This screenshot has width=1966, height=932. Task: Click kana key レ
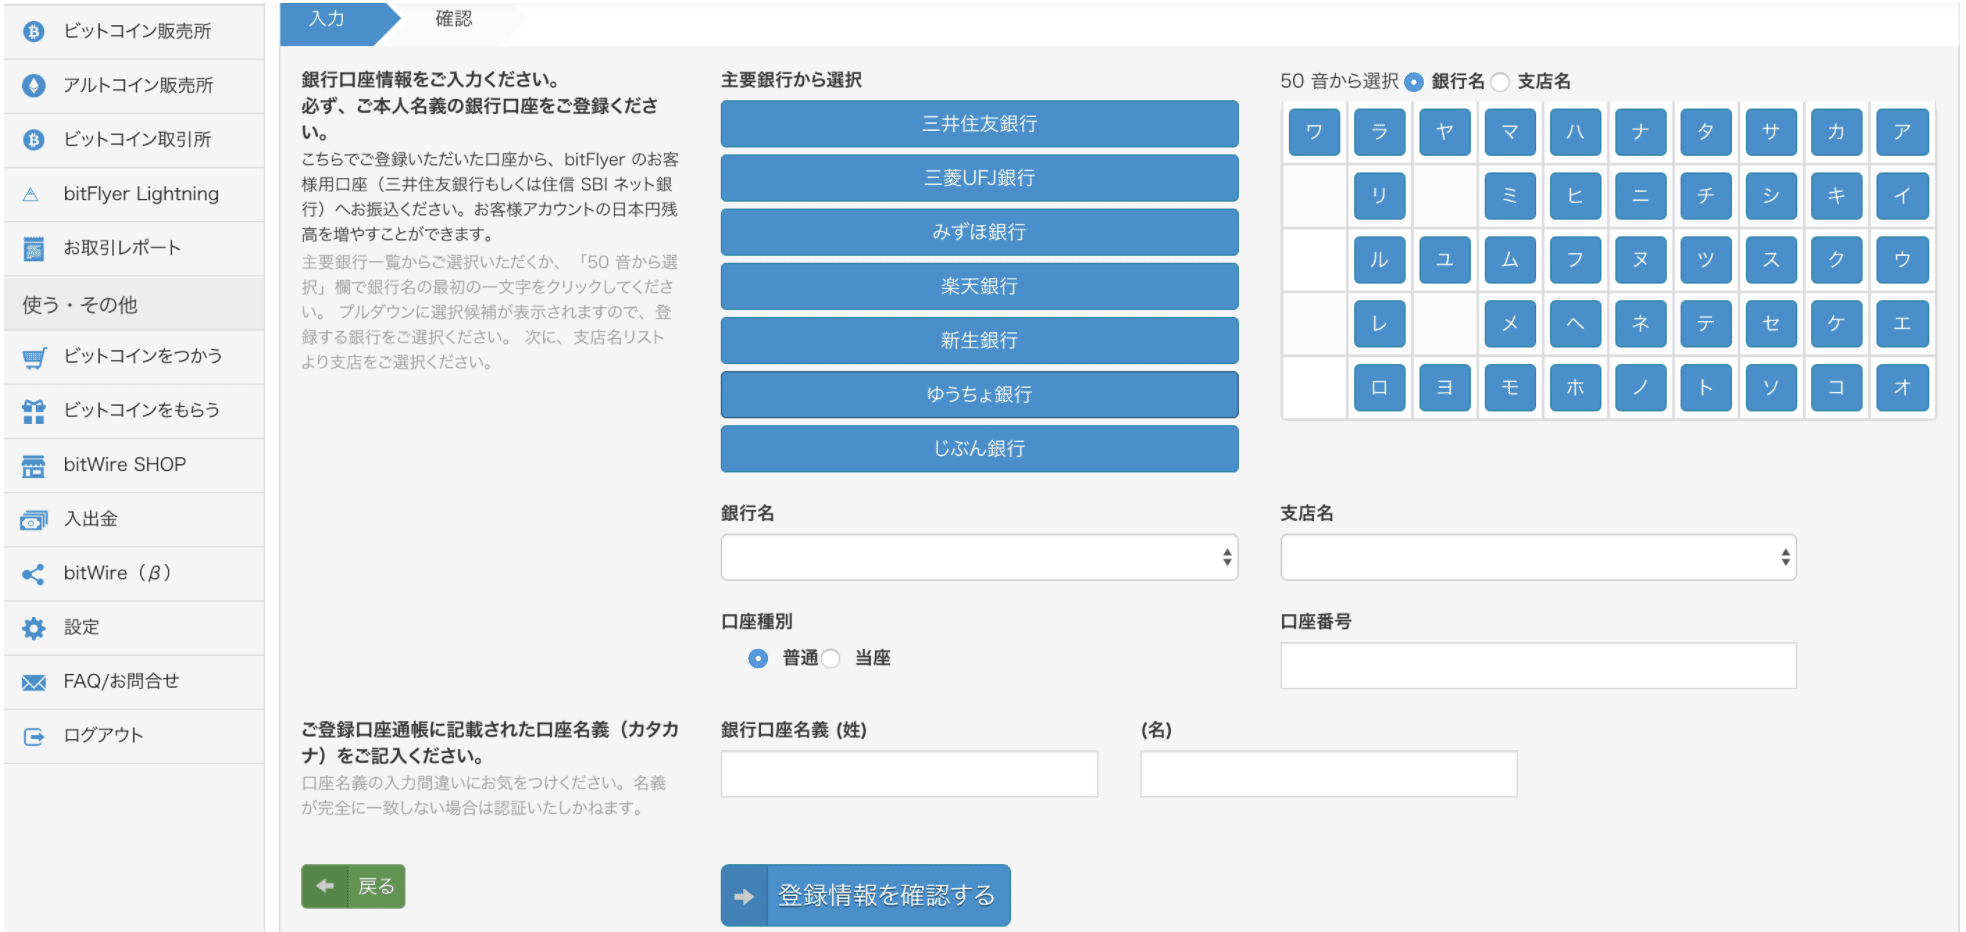pos(1379,324)
